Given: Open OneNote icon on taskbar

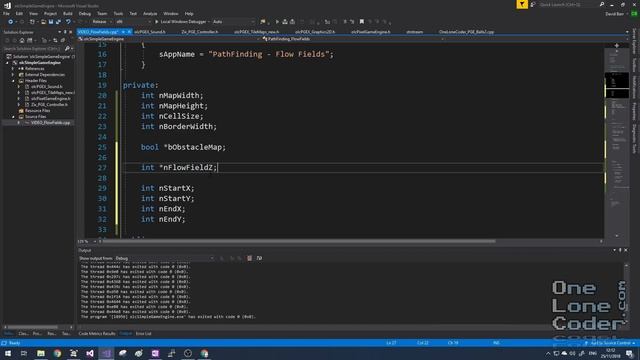Looking at the screenshot, I should 155,353.
